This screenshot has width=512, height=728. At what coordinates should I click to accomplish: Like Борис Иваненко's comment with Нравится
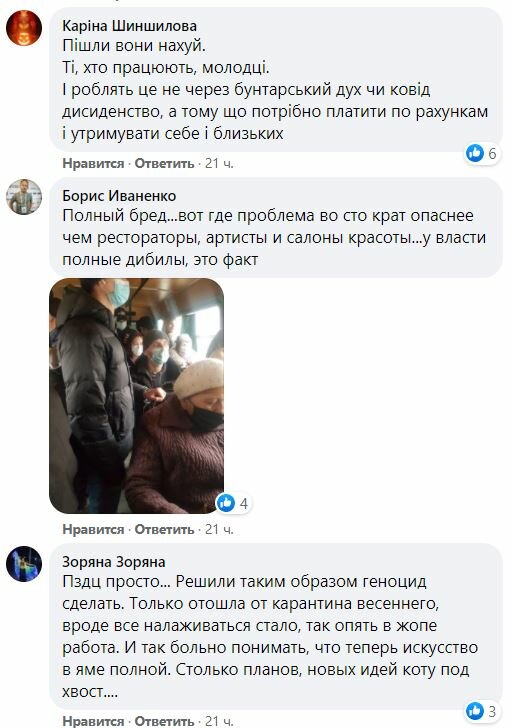[x=93, y=529]
